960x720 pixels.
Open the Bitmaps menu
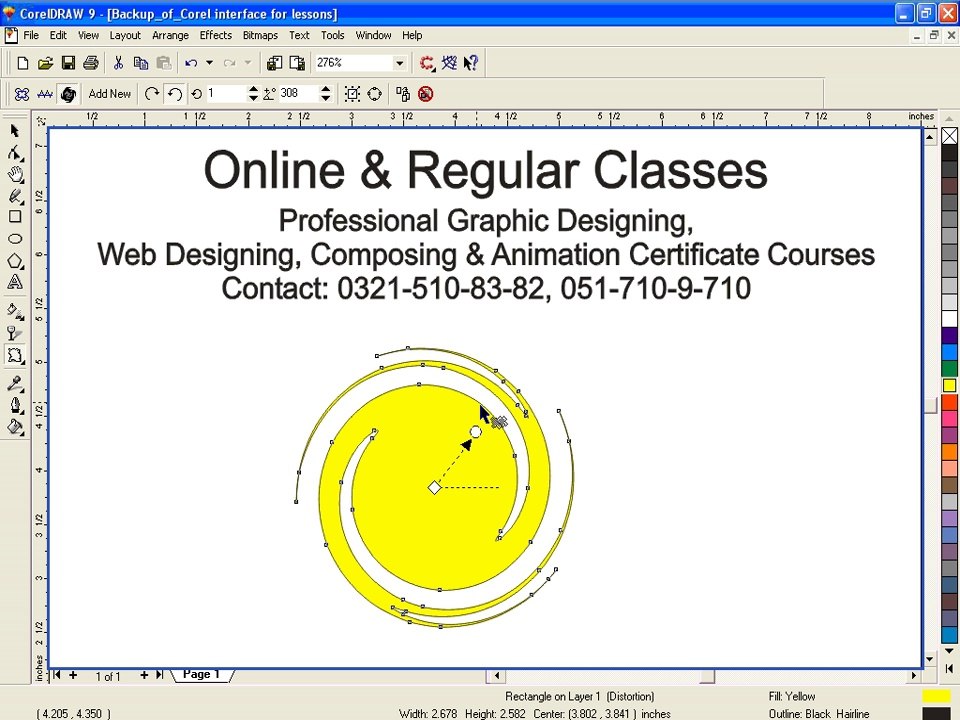click(260, 36)
